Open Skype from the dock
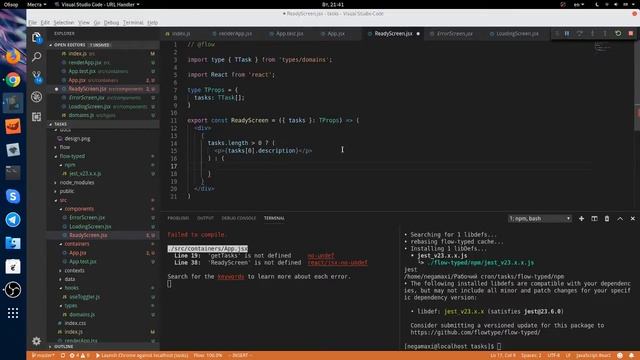640x360 pixels. tap(13, 196)
